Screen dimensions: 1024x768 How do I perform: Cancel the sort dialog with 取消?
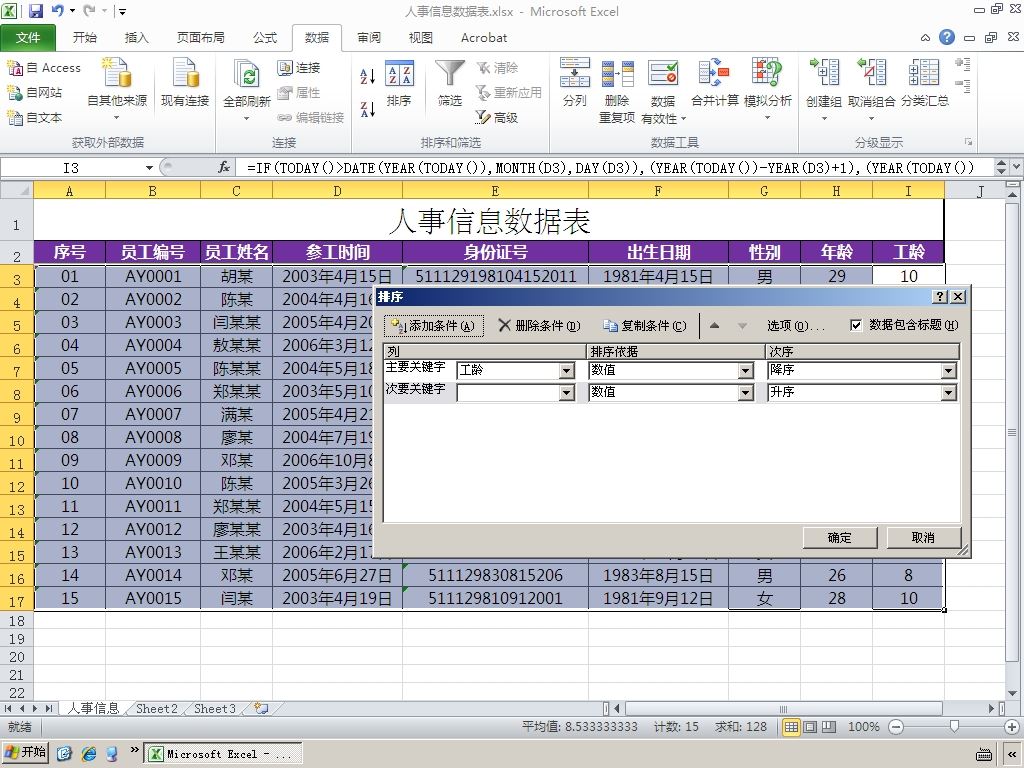pyautogui.click(x=923, y=537)
